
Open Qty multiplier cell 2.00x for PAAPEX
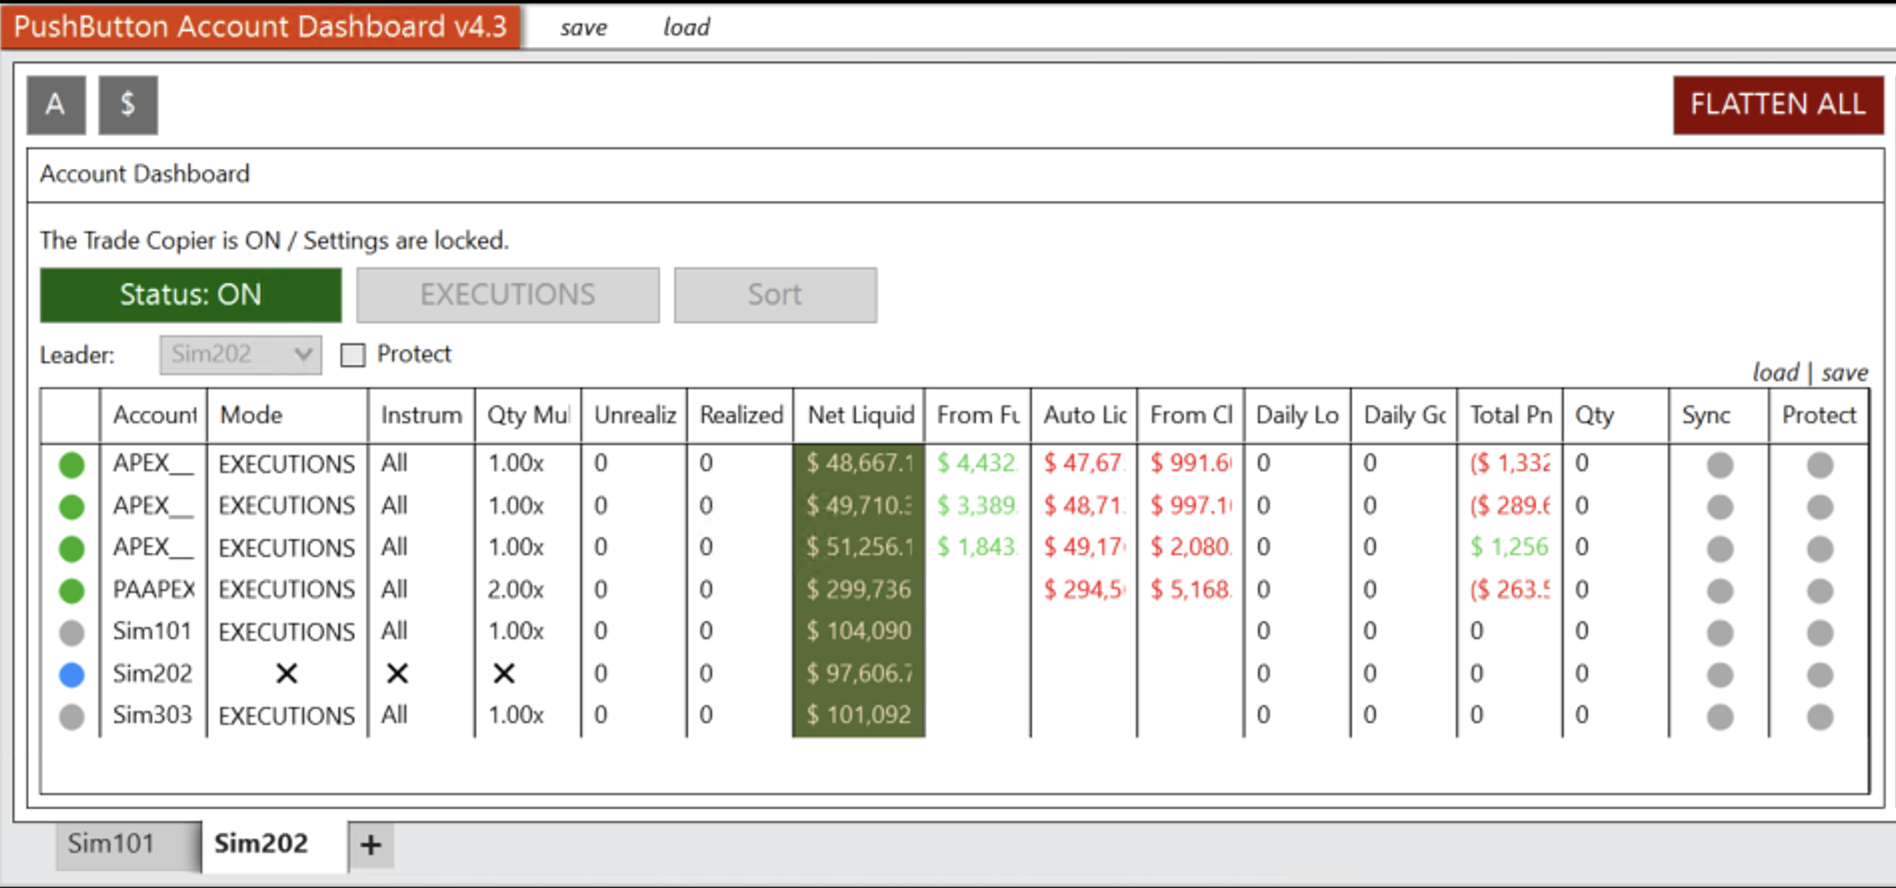(516, 590)
